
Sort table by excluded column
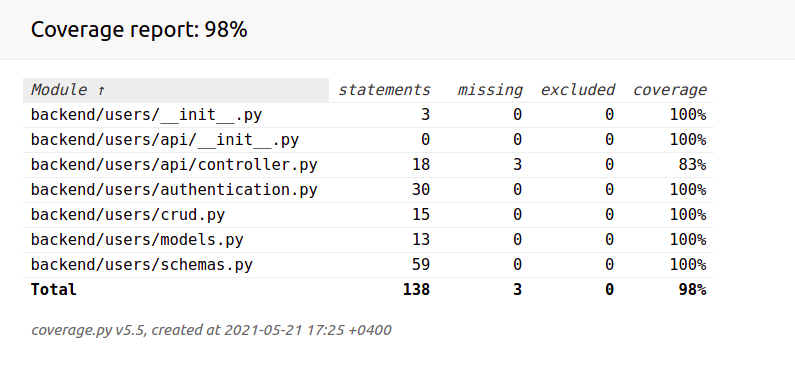(577, 90)
